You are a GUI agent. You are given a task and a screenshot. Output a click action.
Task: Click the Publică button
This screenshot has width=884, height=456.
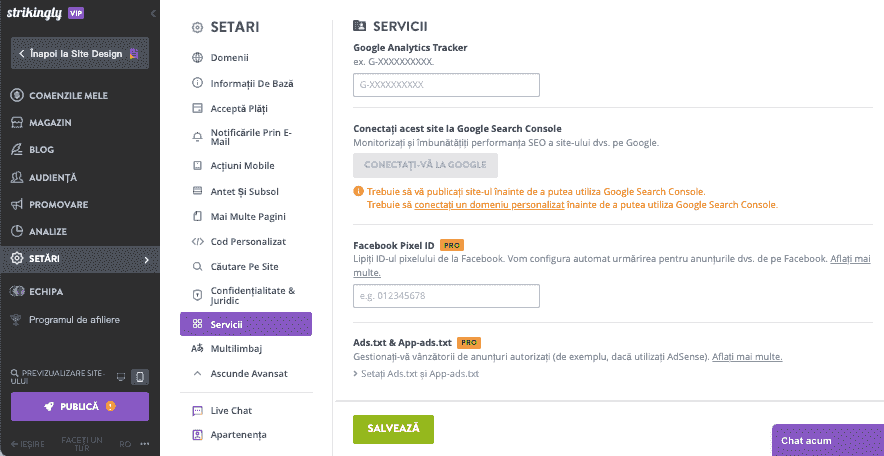pos(80,406)
